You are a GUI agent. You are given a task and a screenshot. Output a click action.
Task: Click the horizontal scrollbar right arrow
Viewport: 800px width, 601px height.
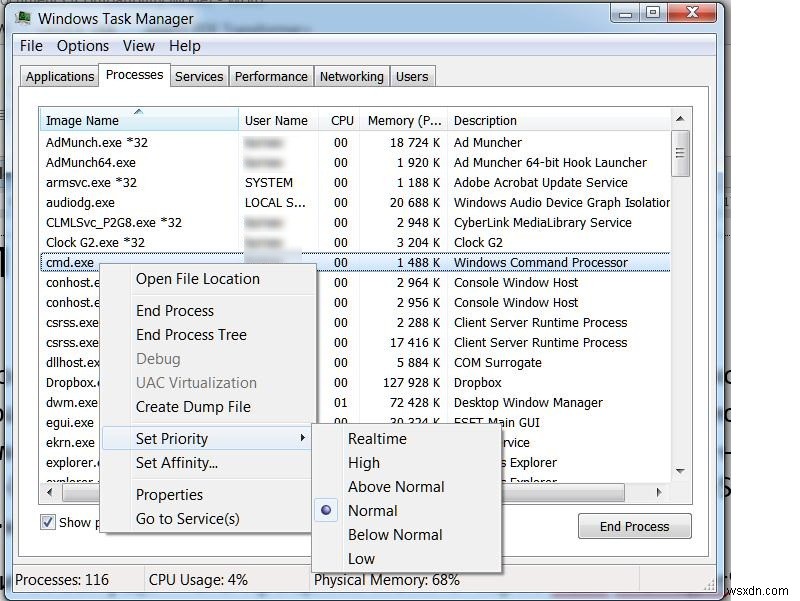coord(659,492)
